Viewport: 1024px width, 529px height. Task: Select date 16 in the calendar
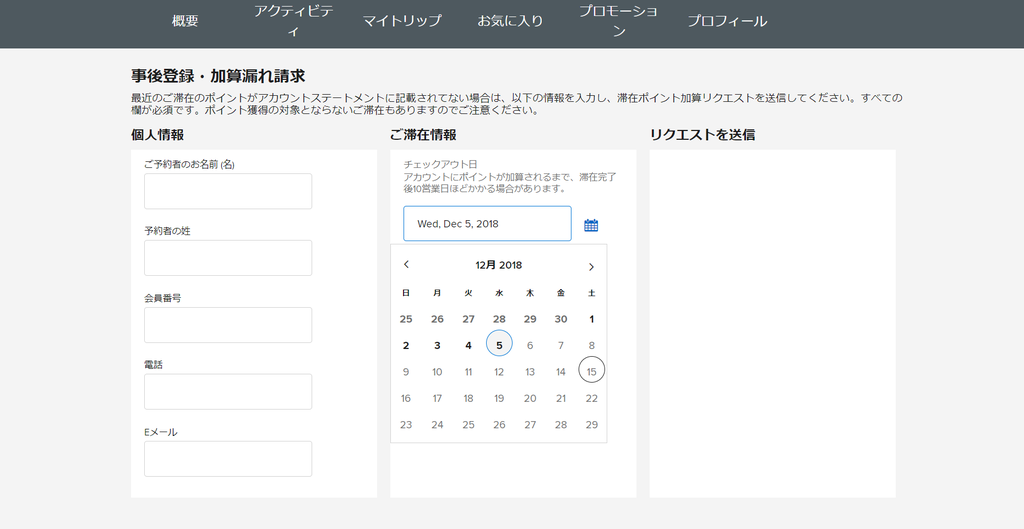[406, 398]
